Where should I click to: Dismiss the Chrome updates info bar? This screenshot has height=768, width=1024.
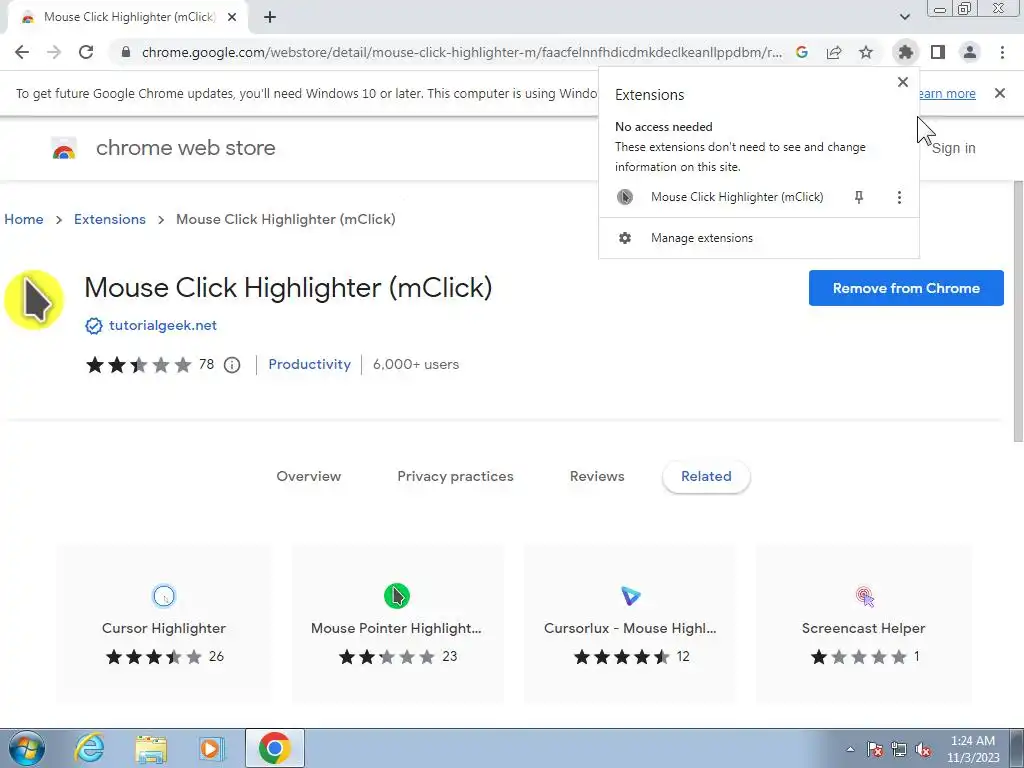click(1000, 93)
